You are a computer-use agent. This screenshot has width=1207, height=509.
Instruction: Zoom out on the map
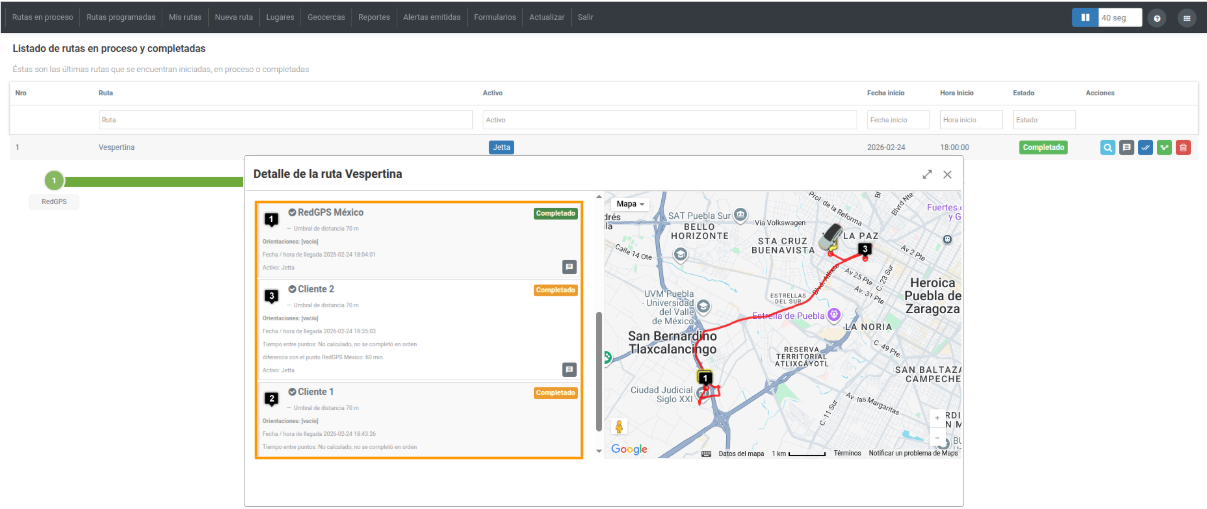[x=937, y=438]
